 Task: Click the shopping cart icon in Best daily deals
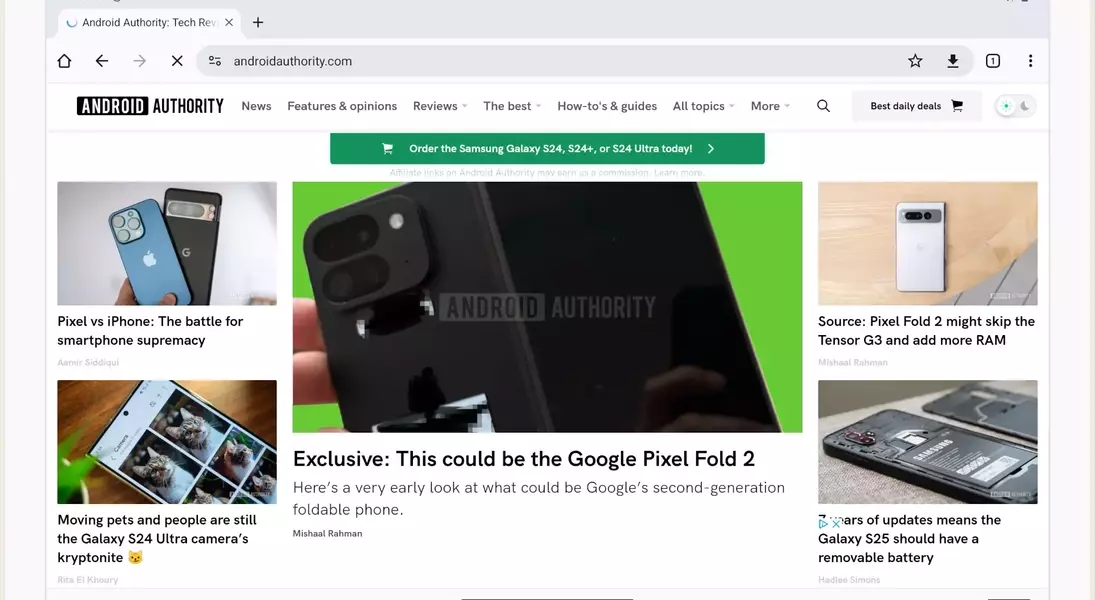(x=957, y=106)
